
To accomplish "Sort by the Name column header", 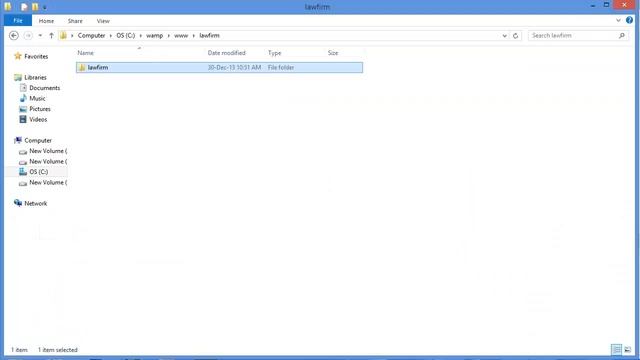I will point(85,53).
